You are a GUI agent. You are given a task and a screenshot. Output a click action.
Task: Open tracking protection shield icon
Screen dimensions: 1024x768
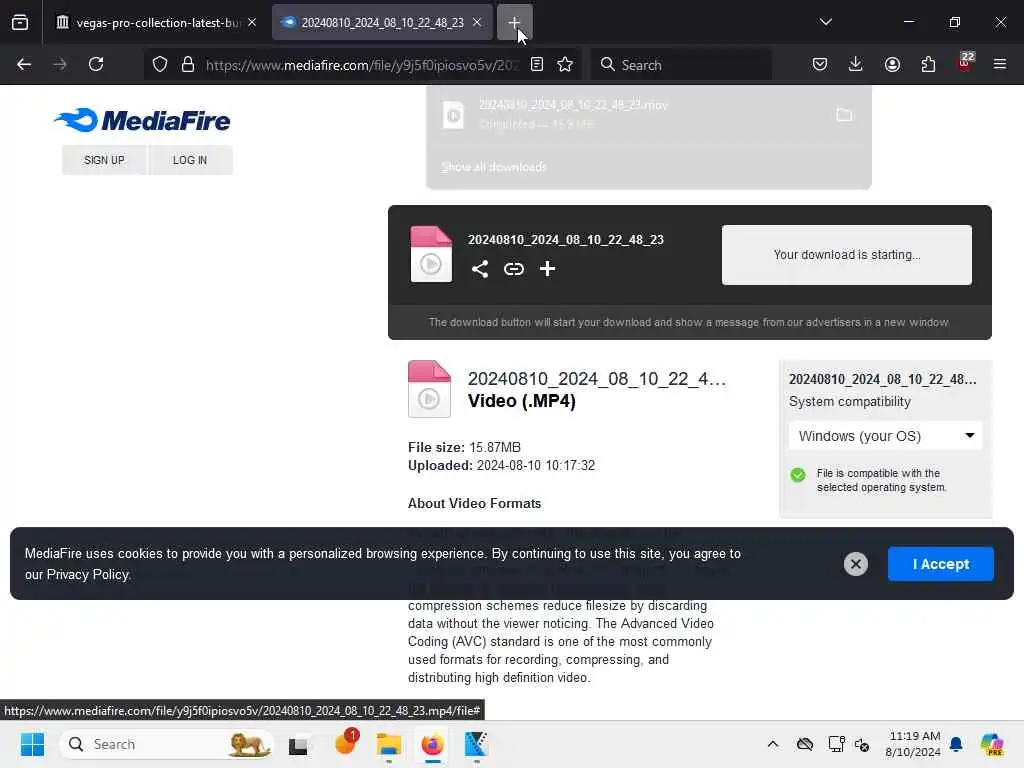tap(160, 65)
